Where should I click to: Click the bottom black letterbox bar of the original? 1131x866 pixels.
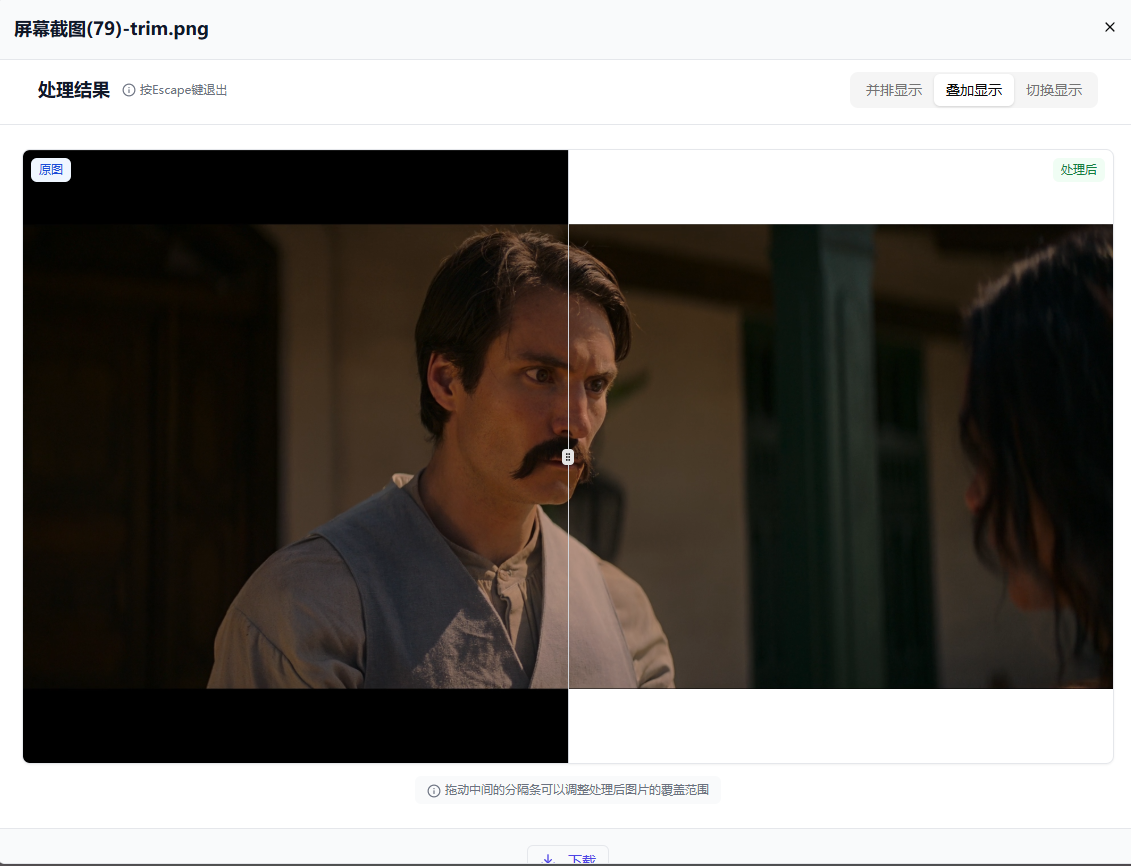pyautogui.click(x=300, y=725)
